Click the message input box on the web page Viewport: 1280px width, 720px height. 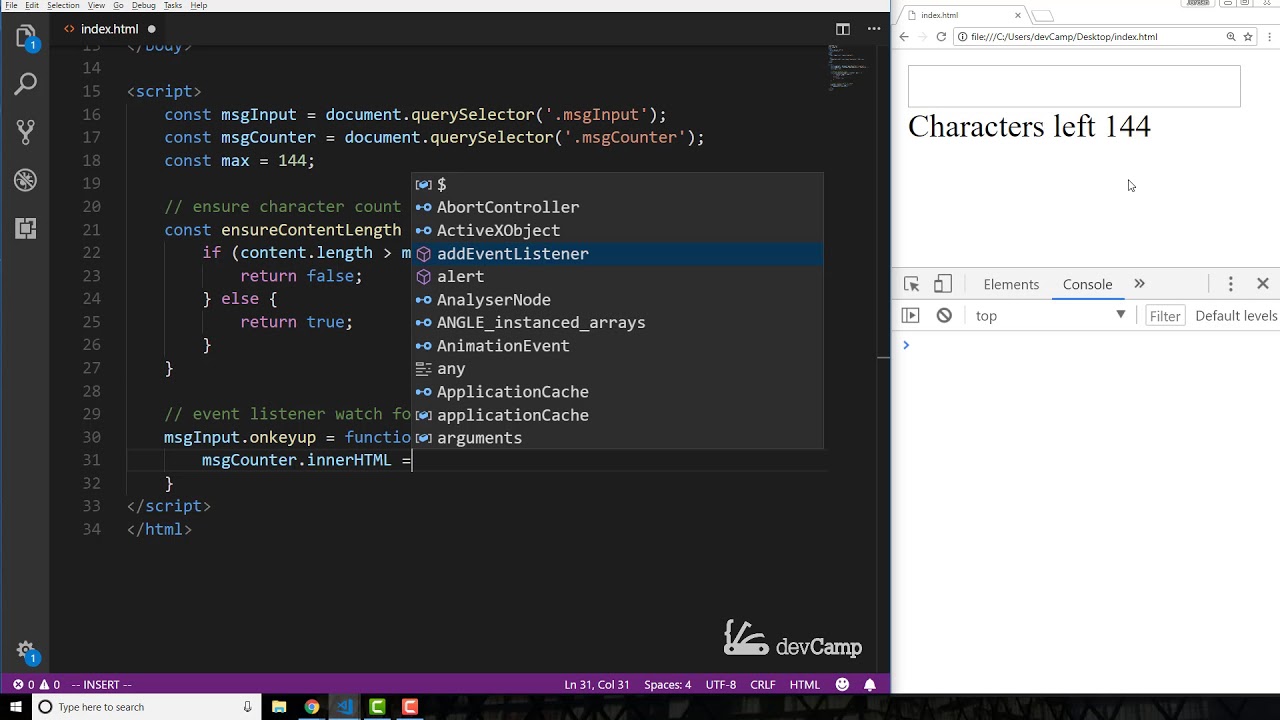pyautogui.click(x=1074, y=86)
